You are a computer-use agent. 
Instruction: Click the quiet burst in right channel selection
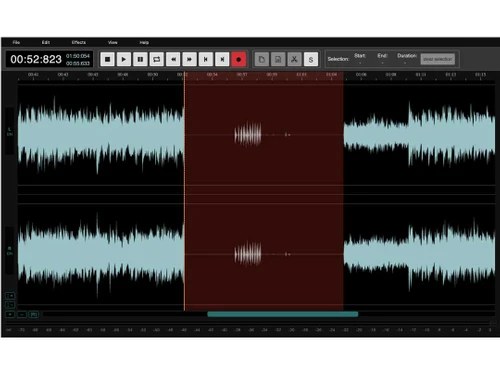[248, 254]
